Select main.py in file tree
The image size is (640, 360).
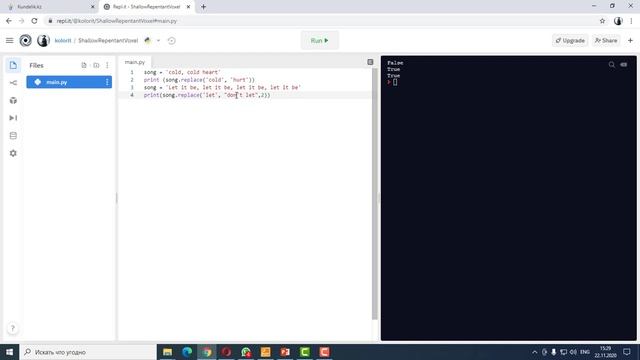pyautogui.click(x=69, y=82)
